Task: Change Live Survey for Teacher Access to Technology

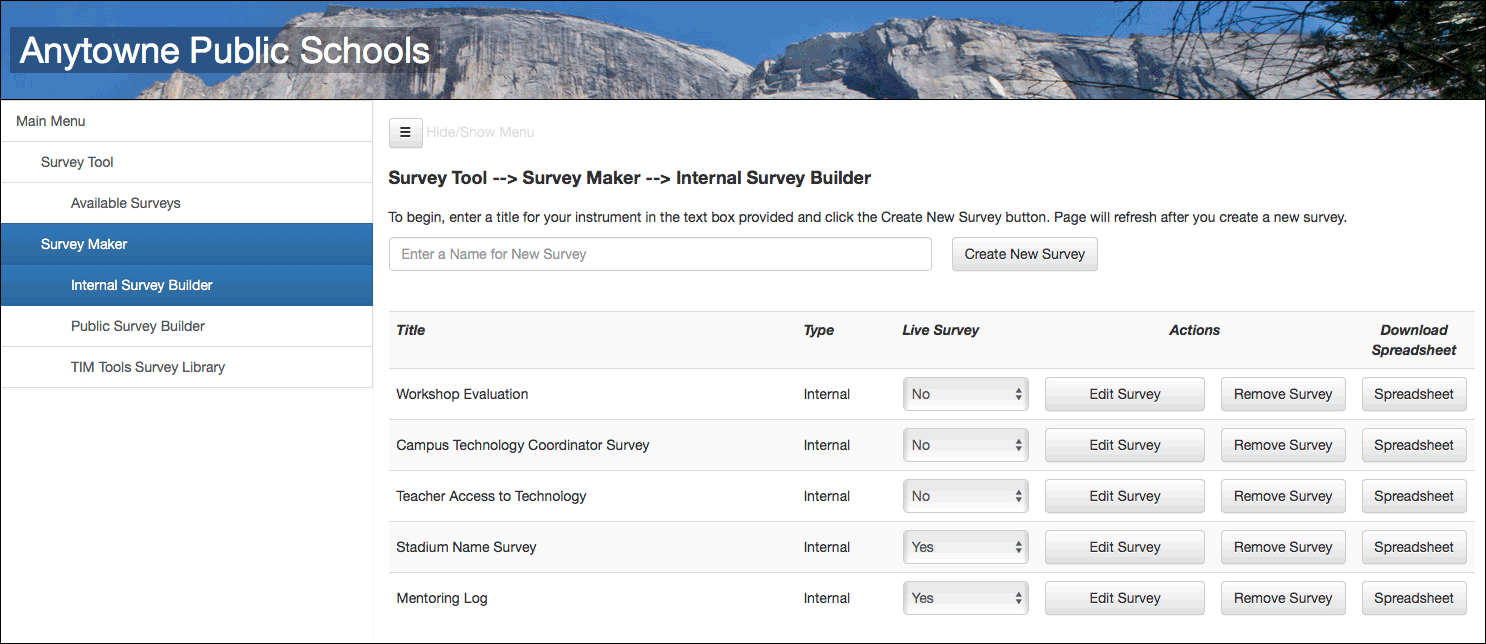Action: click(965, 496)
